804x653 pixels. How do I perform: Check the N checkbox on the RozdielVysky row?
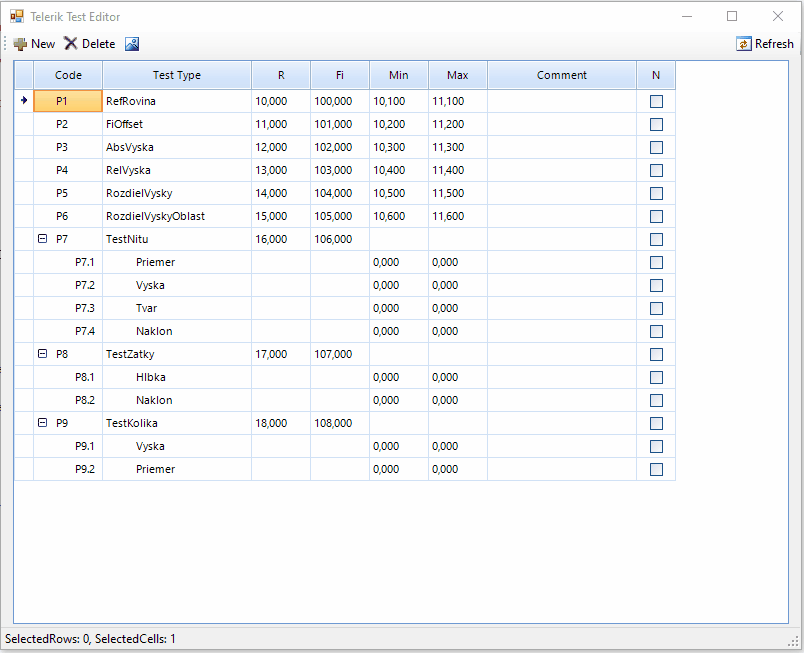tap(656, 193)
